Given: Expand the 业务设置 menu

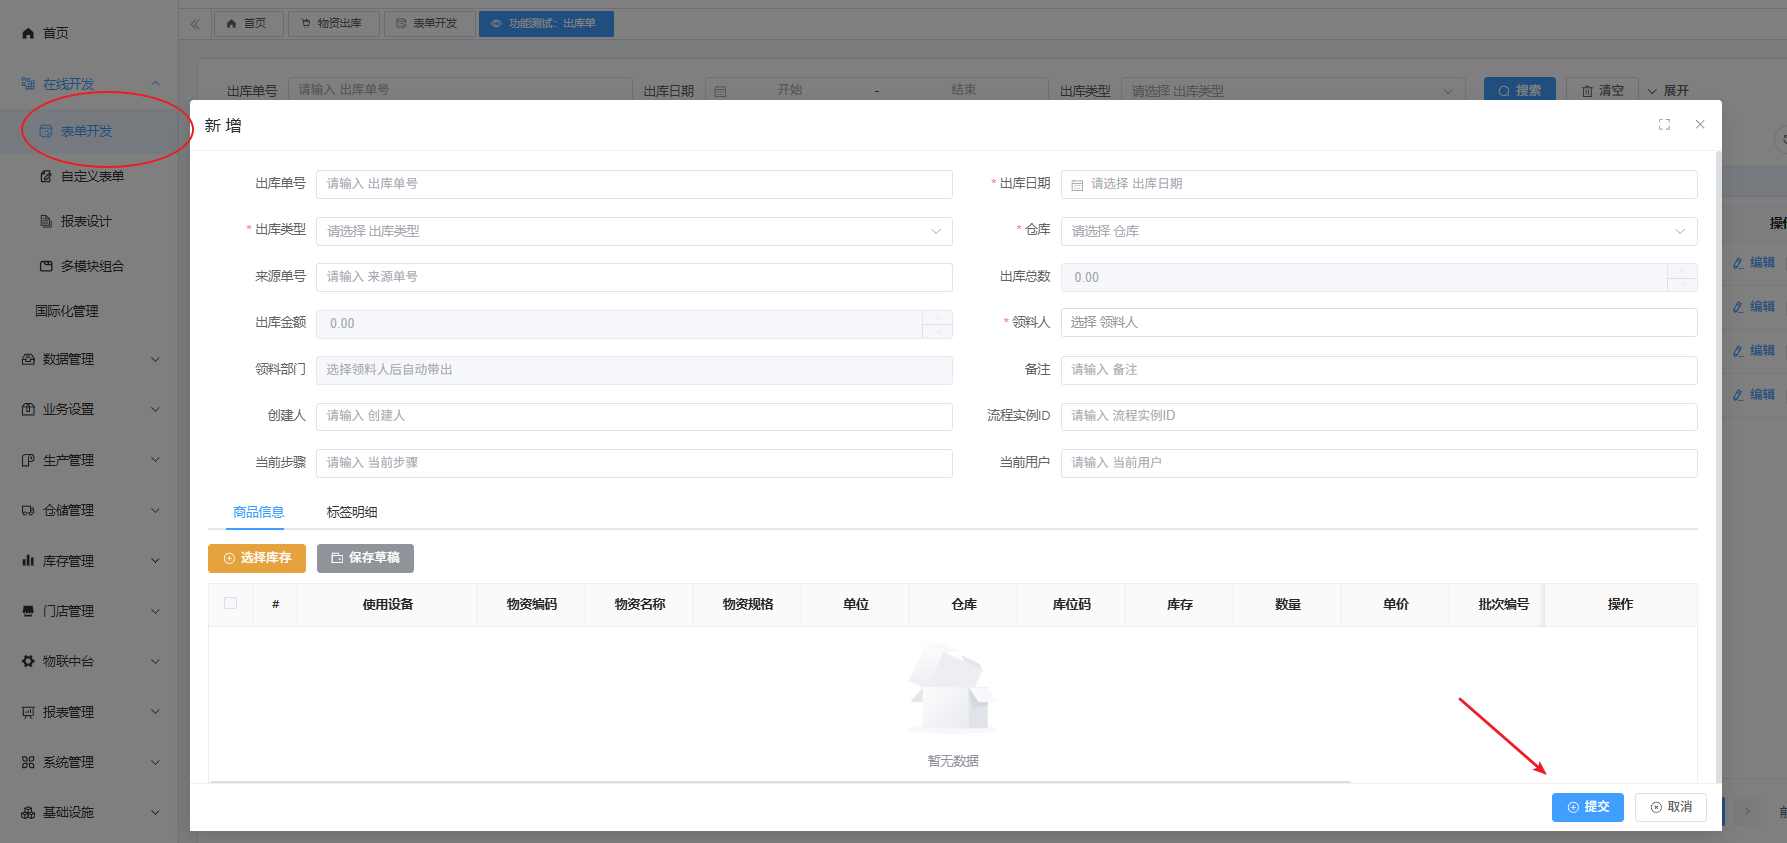Looking at the screenshot, I should (x=155, y=409).
